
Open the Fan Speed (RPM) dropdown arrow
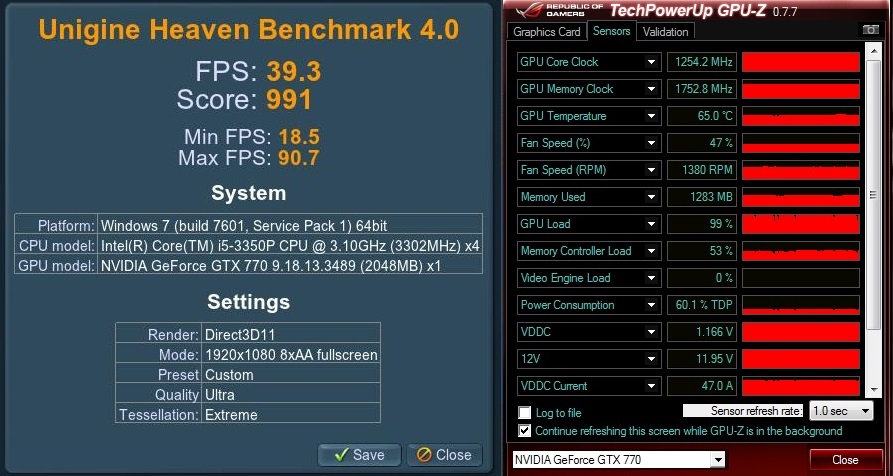652,170
